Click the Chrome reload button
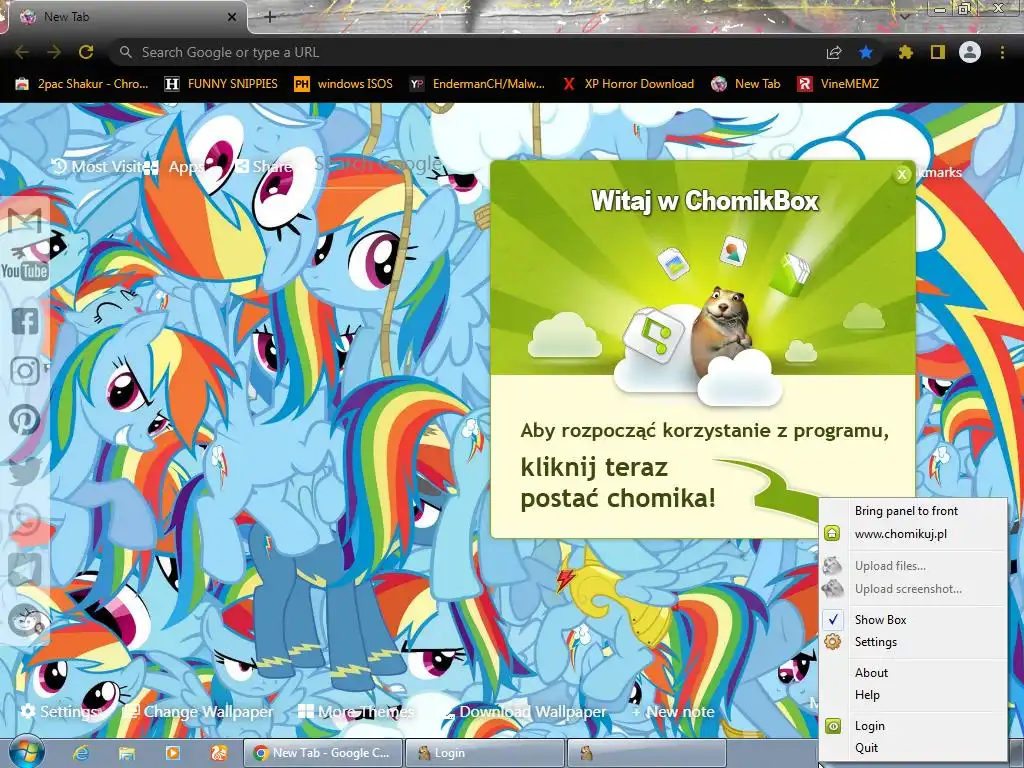 (86, 52)
